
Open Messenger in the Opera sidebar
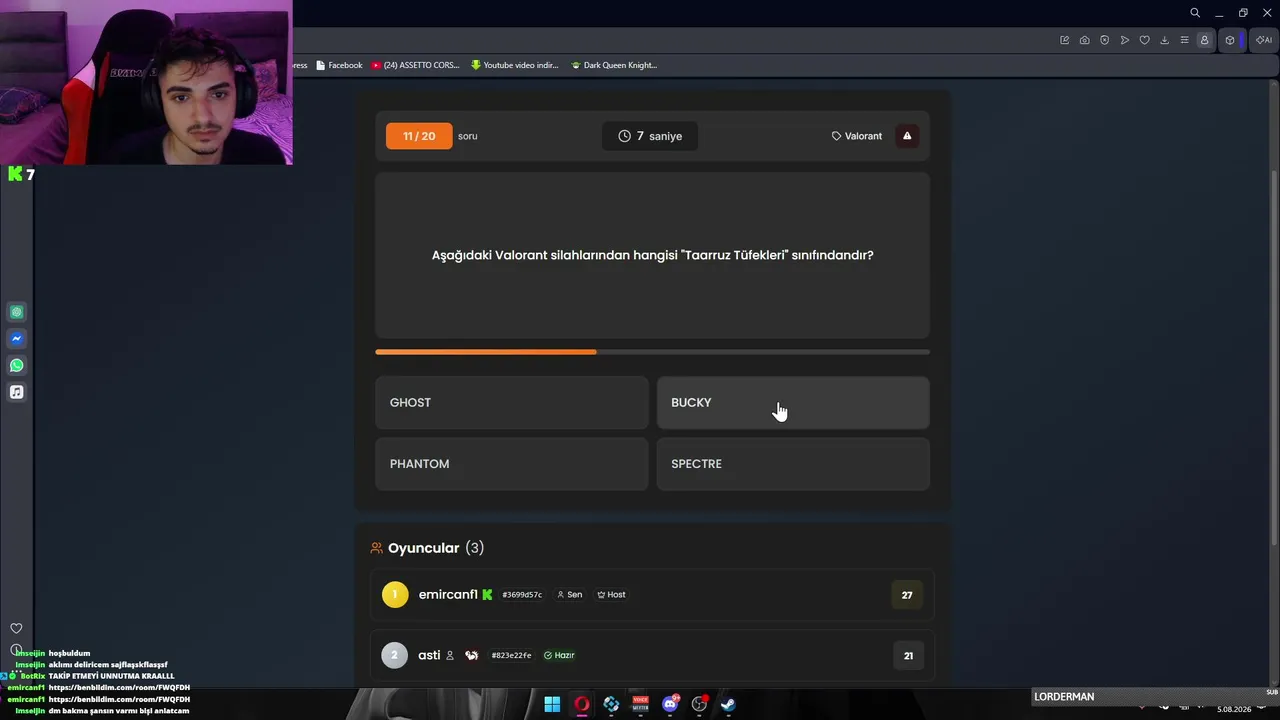pyautogui.click(x=16, y=339)
